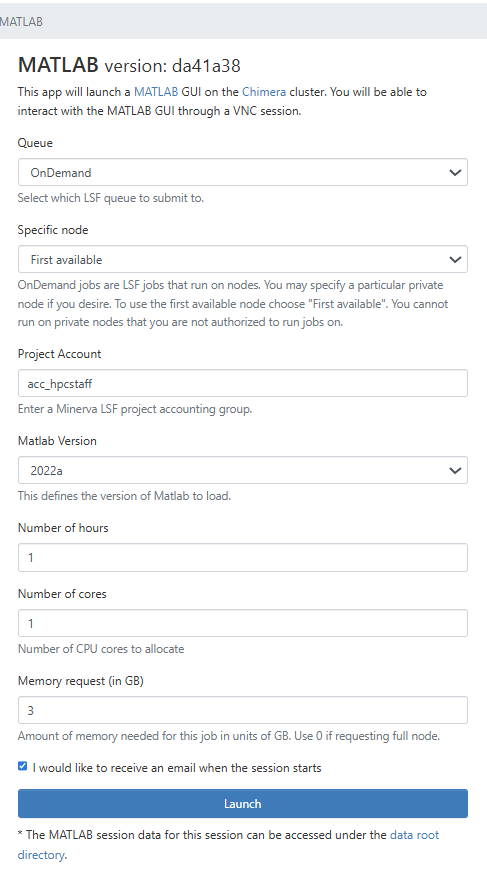The image size is (487, 873).
Task: Follow the data root directory link
Action: pos(228,845)
